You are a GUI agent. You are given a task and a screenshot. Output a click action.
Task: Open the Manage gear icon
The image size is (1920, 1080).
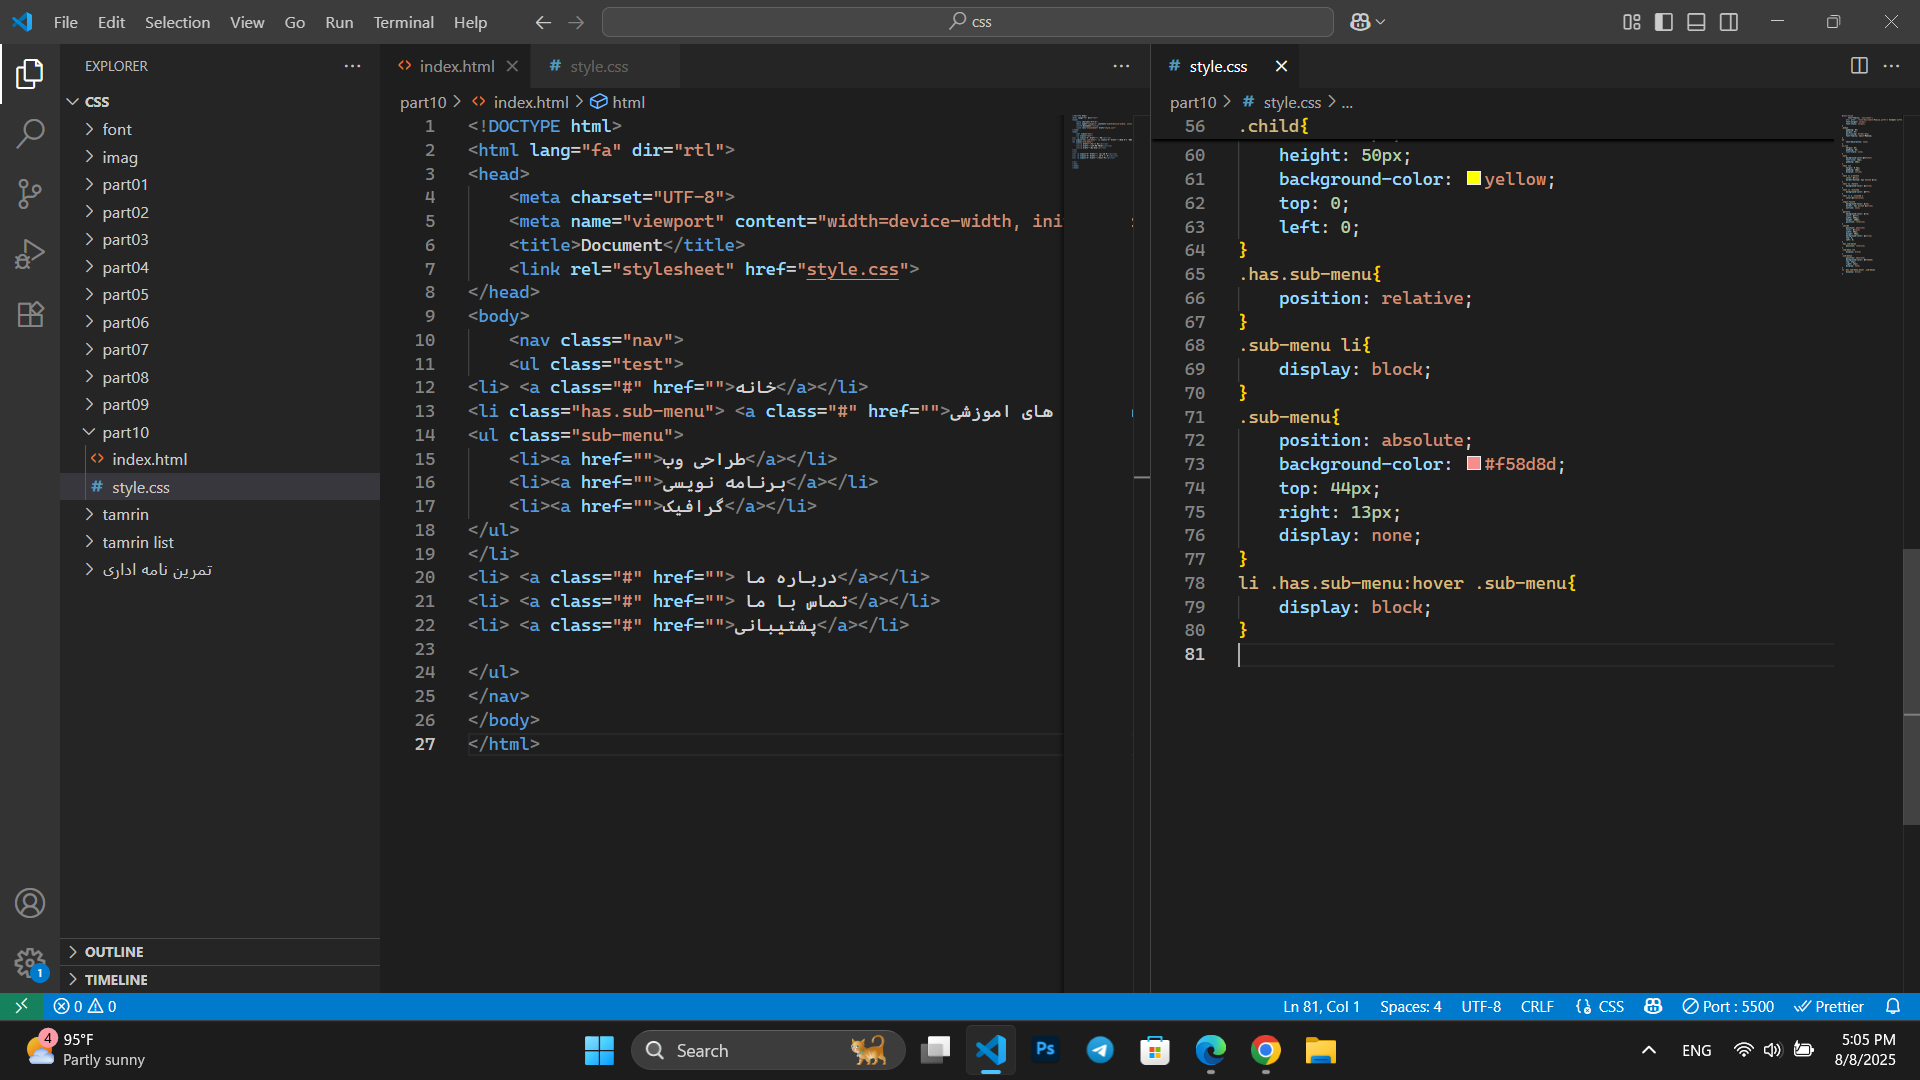click(30, 963)
